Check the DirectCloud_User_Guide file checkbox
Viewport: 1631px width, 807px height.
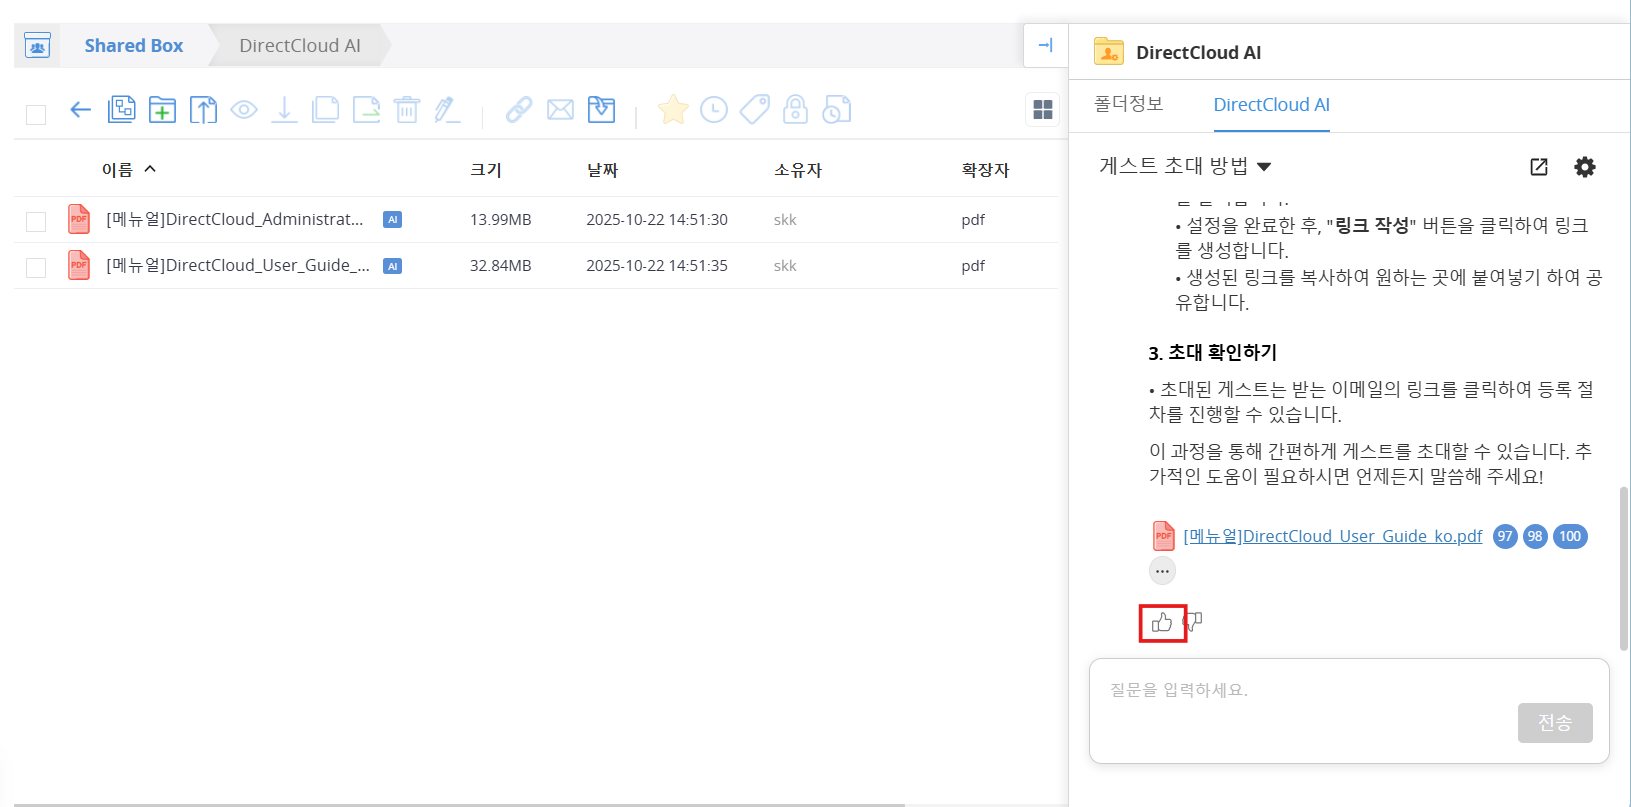coord(36,267)
